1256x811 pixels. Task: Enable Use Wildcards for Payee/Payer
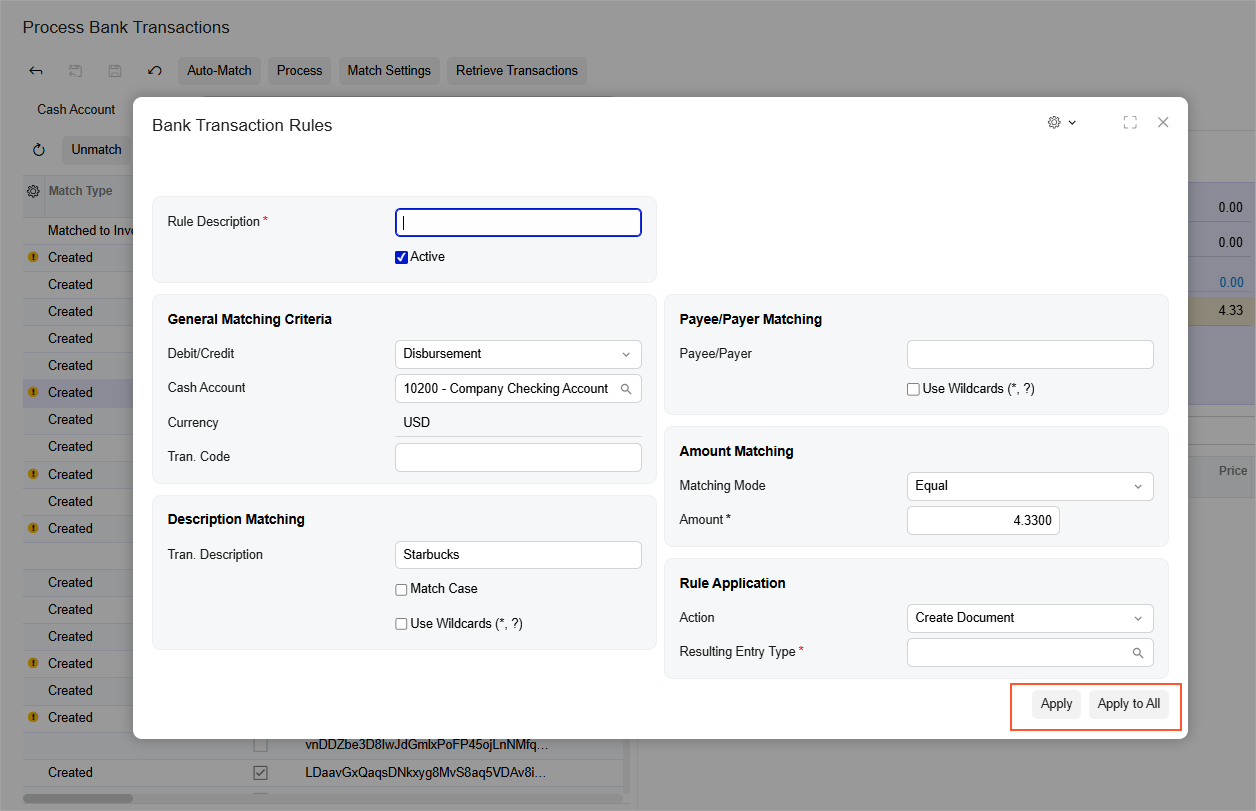pos(913,389)
